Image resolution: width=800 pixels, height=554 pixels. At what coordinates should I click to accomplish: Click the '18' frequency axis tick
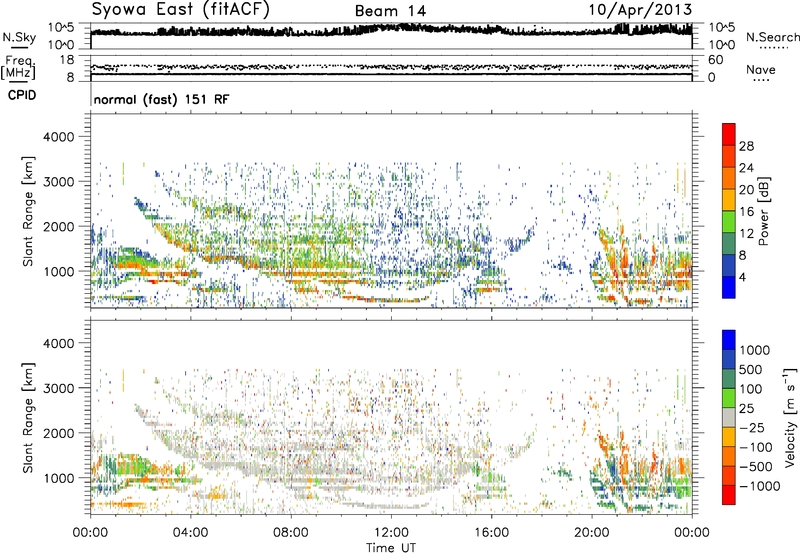(67, 60)
